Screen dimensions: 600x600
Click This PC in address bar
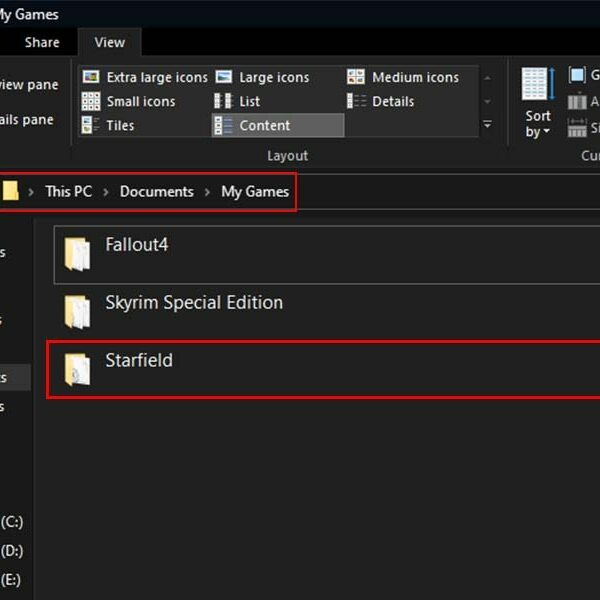tap(68, 191)
